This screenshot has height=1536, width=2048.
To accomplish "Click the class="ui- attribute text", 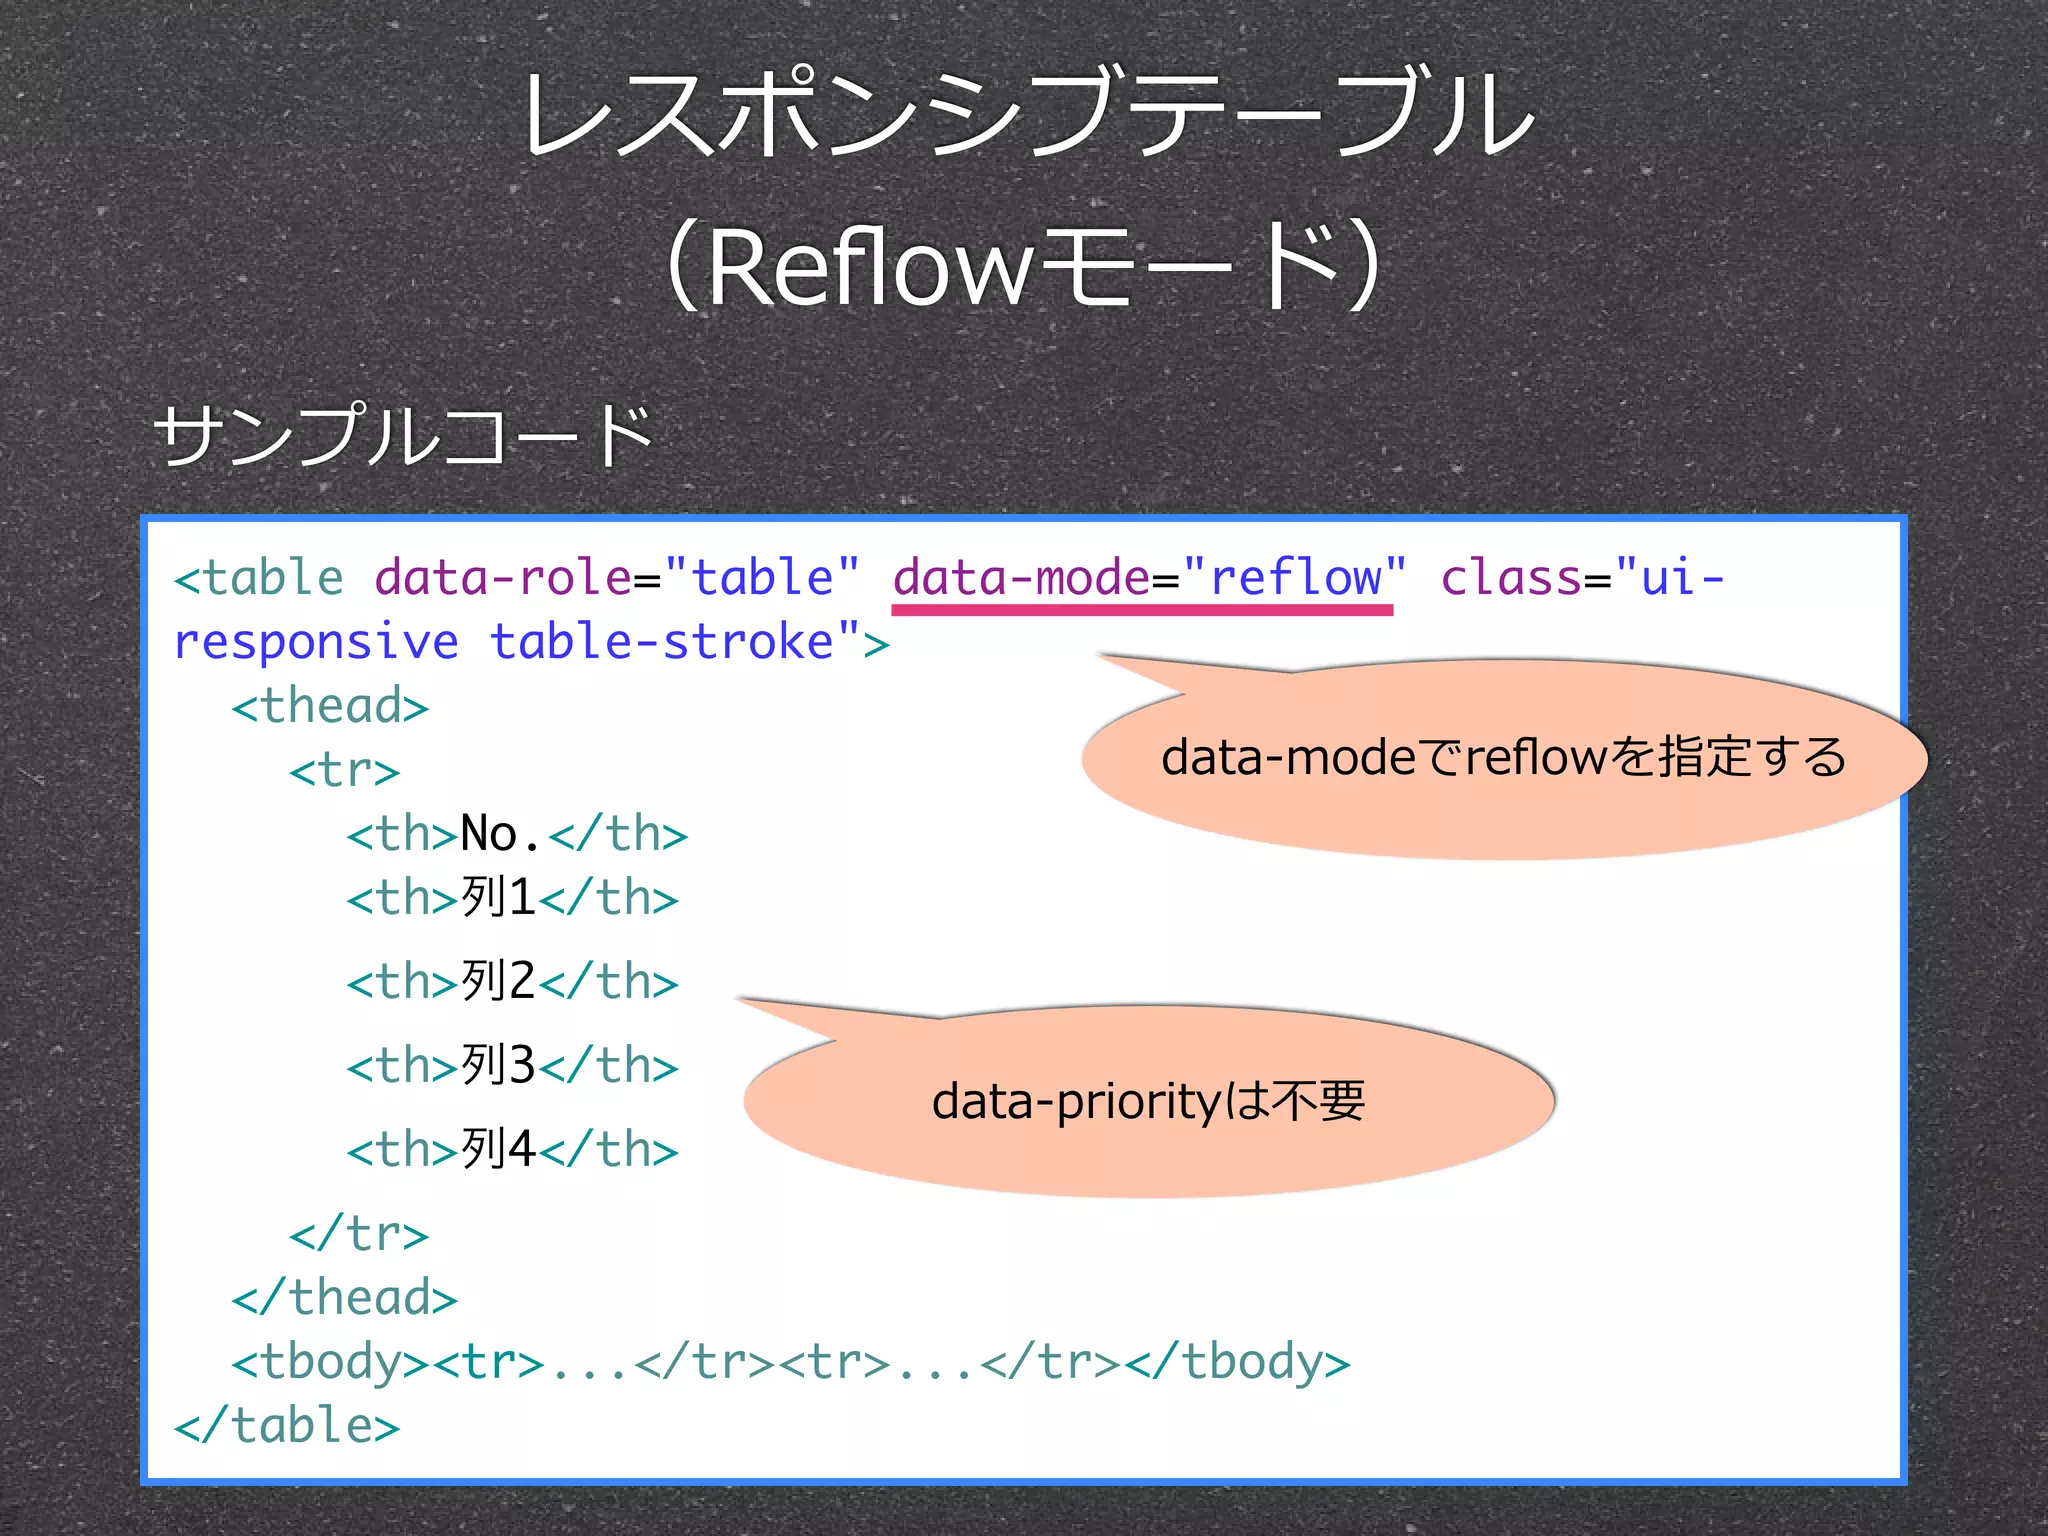I will (1582, 577).
